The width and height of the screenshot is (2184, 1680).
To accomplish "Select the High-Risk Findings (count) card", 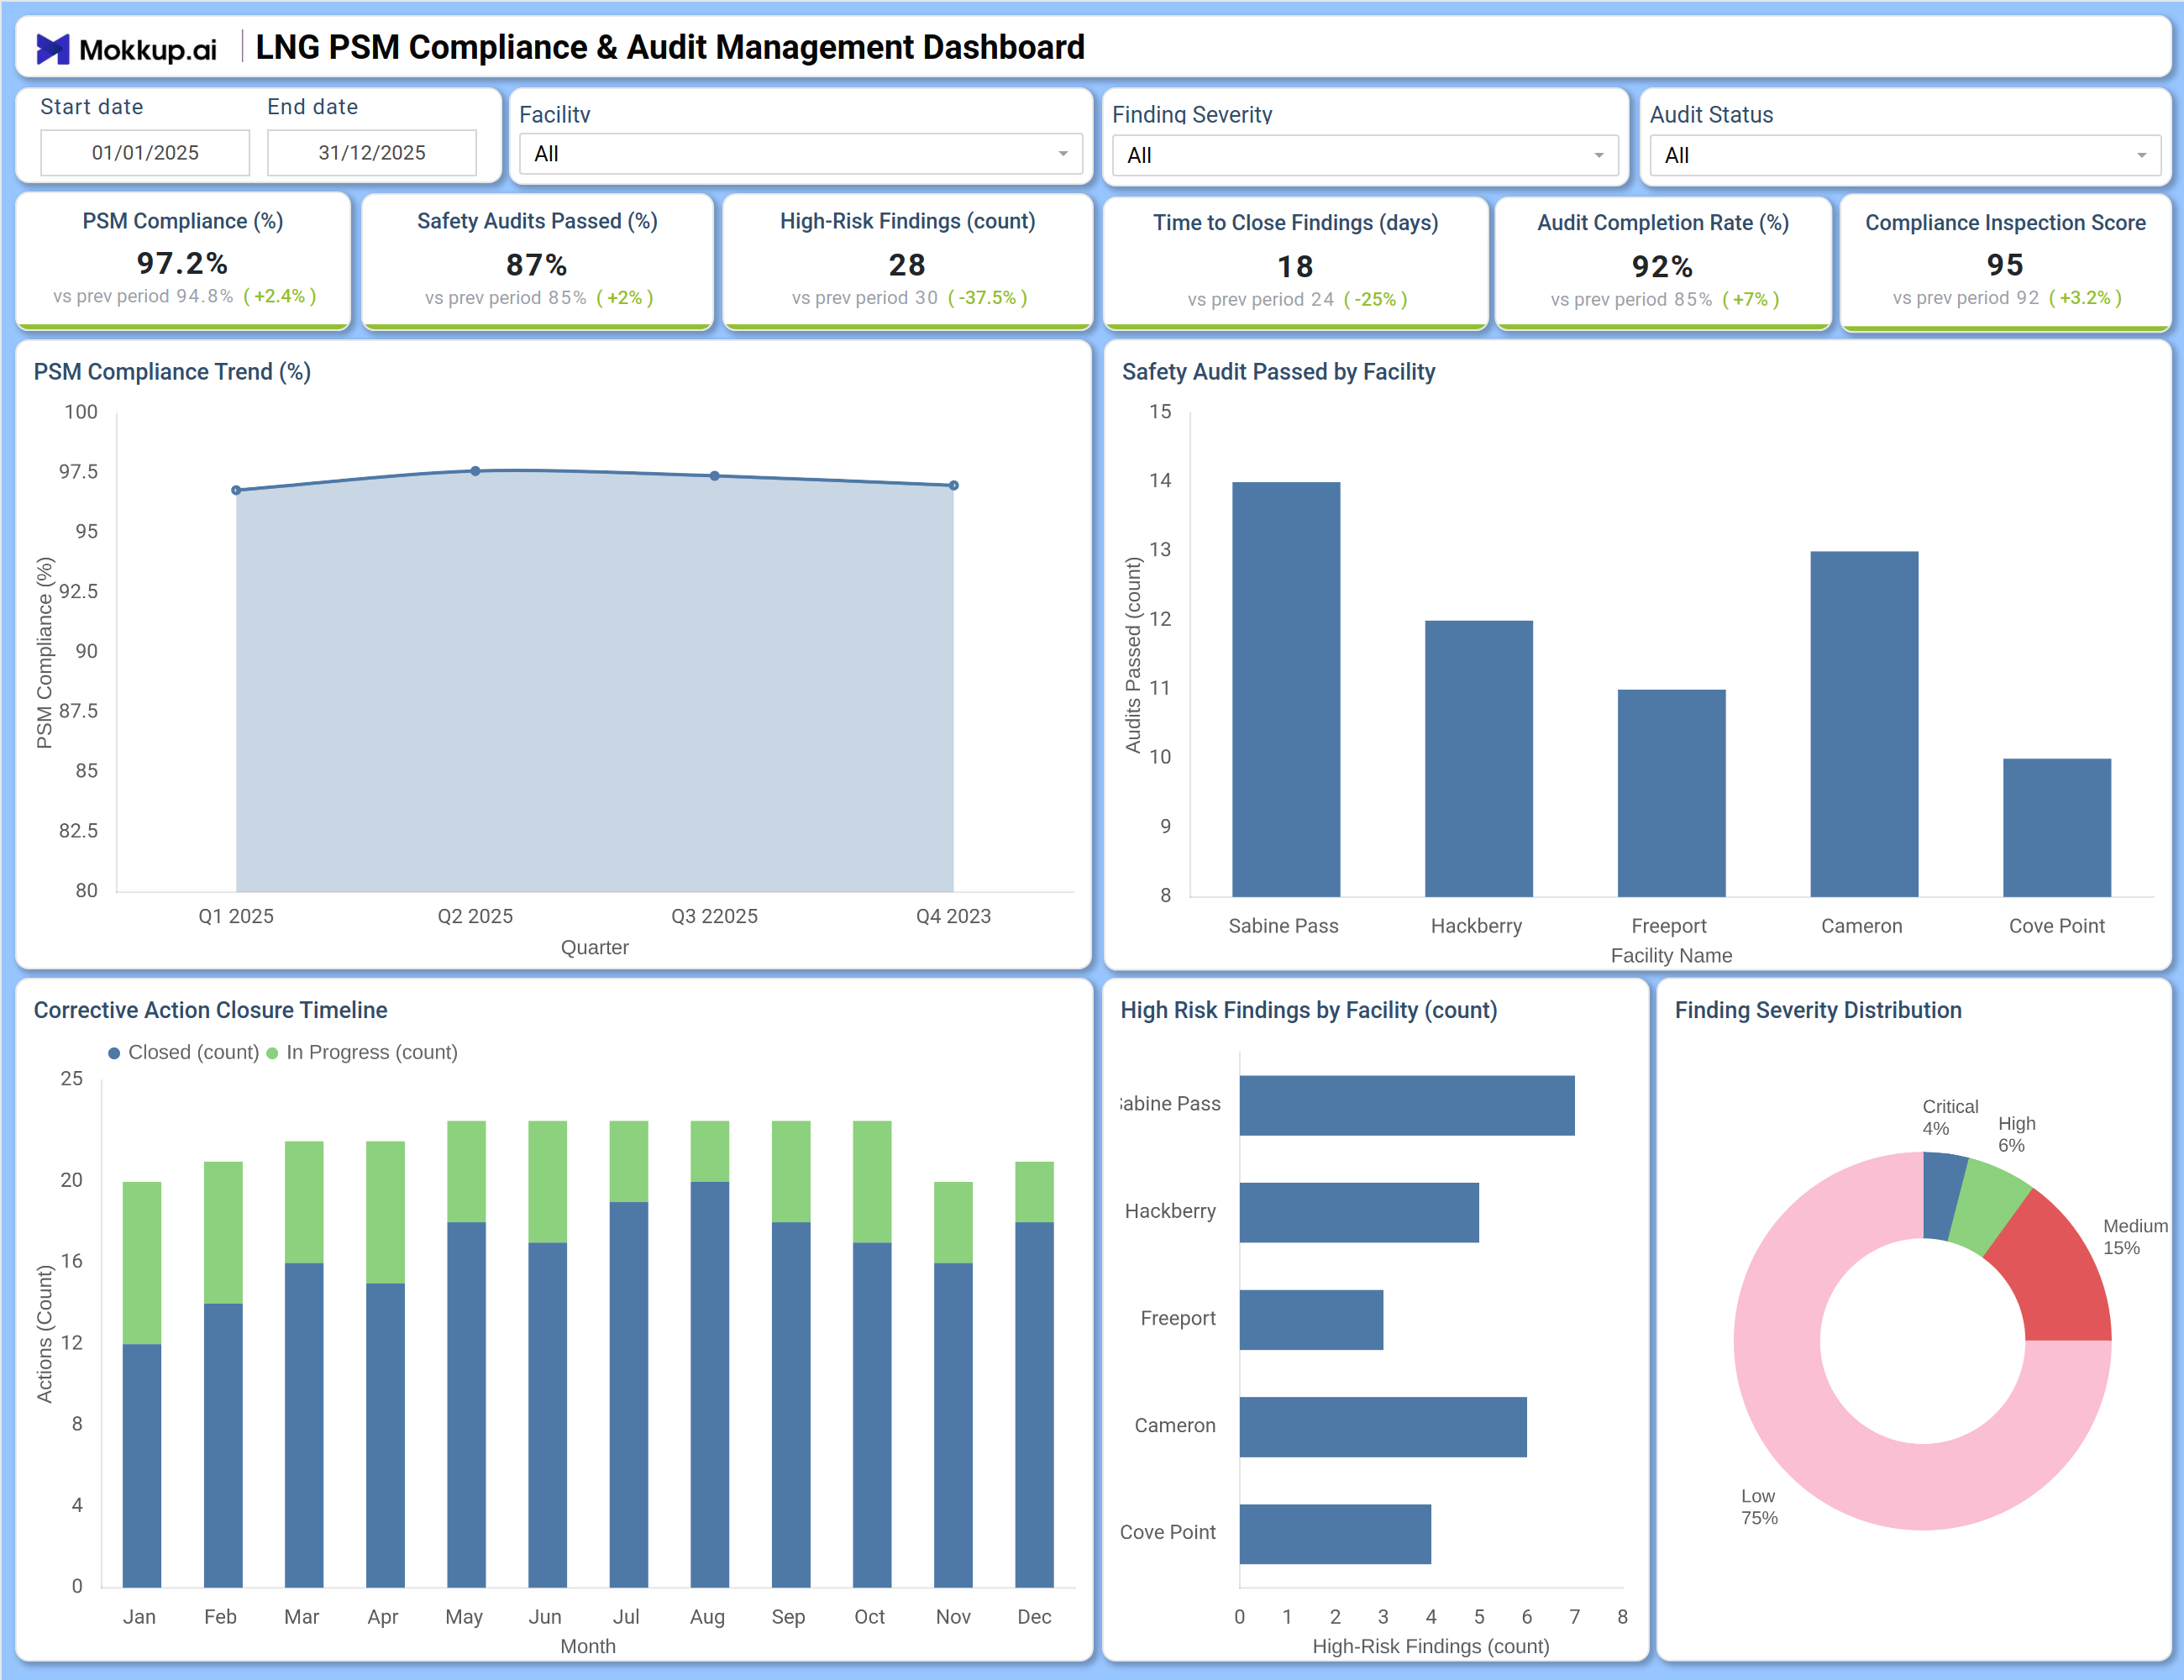I will point(907,261).
